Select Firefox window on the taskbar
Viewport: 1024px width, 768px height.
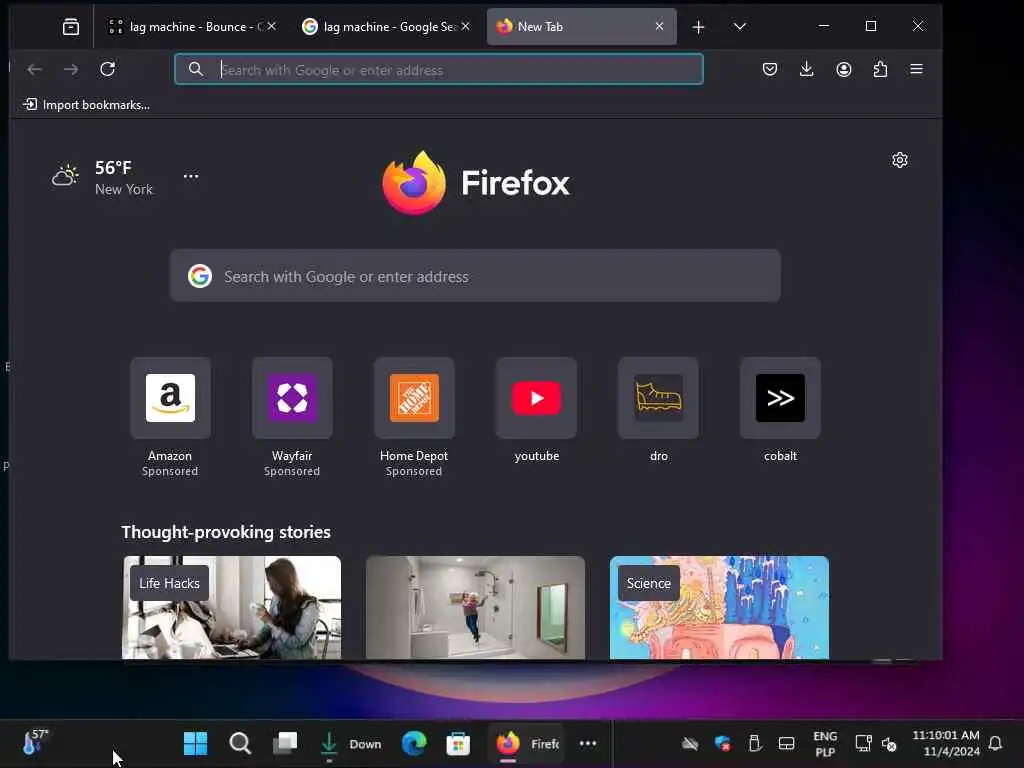[x=526, y=743]
